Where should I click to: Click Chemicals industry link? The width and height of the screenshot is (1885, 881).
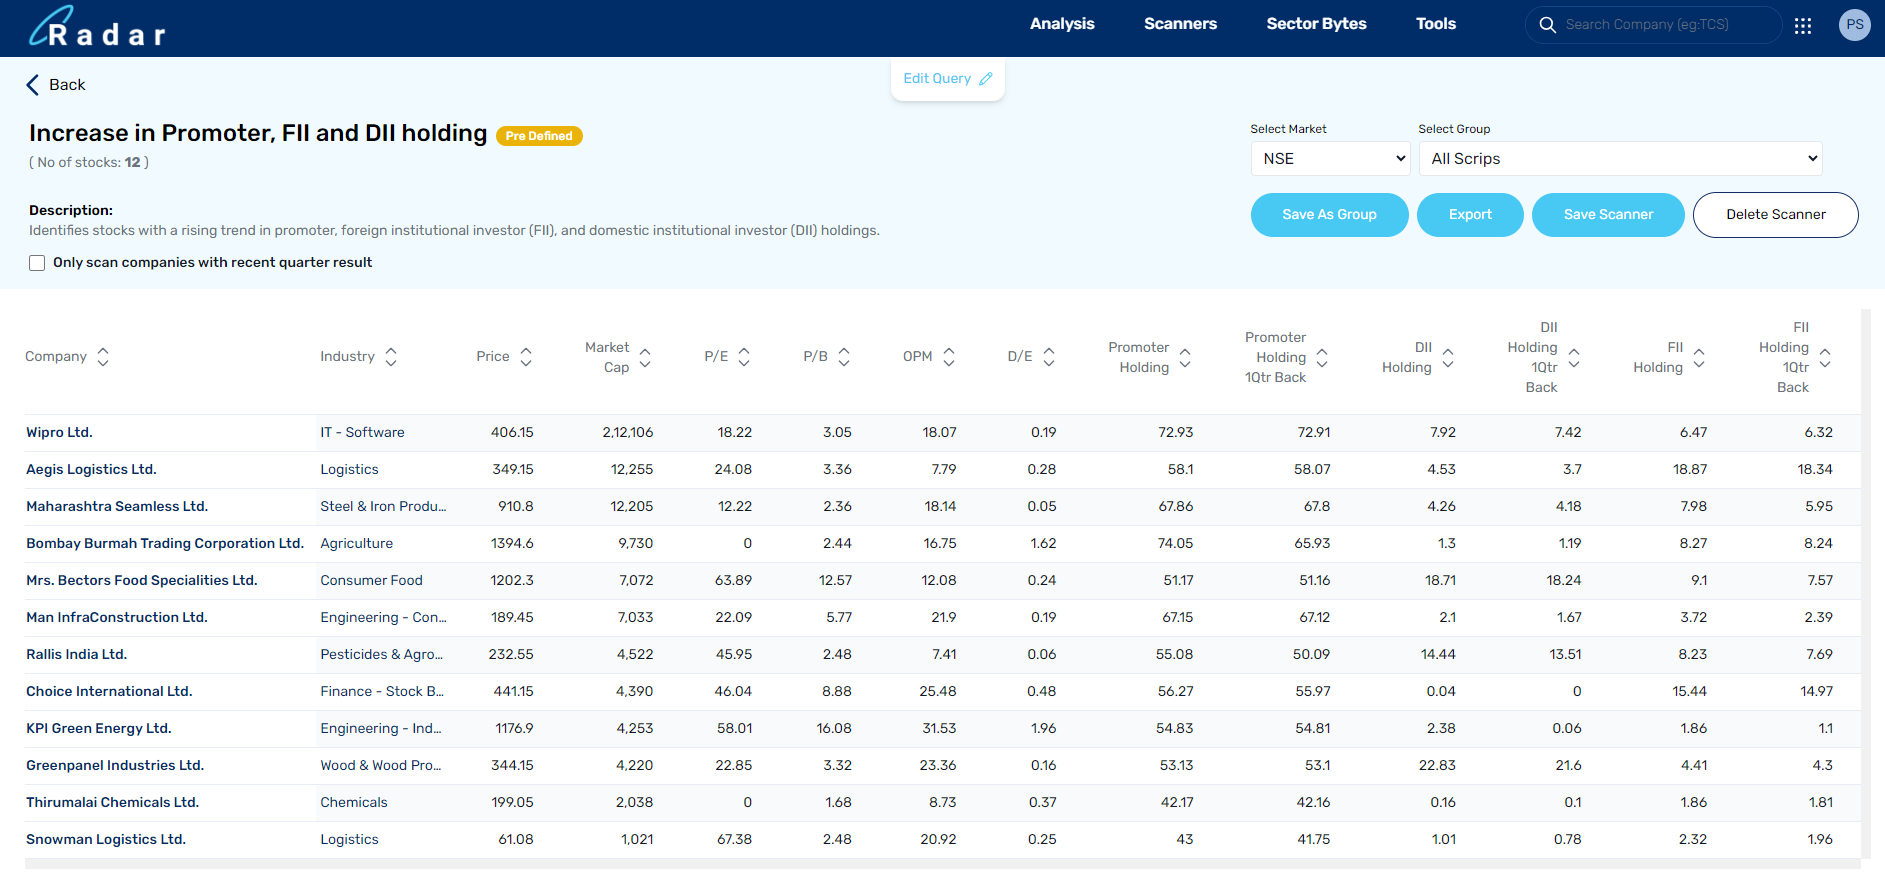tap(353, 803)
